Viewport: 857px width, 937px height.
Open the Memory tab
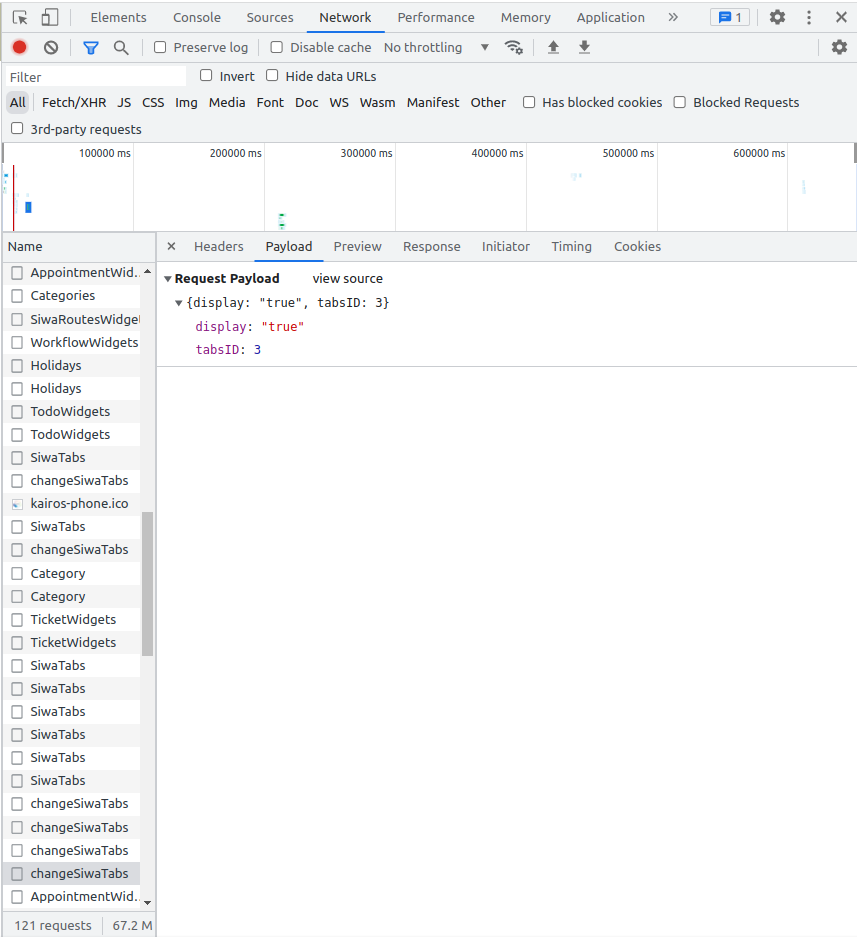(525, 17)
